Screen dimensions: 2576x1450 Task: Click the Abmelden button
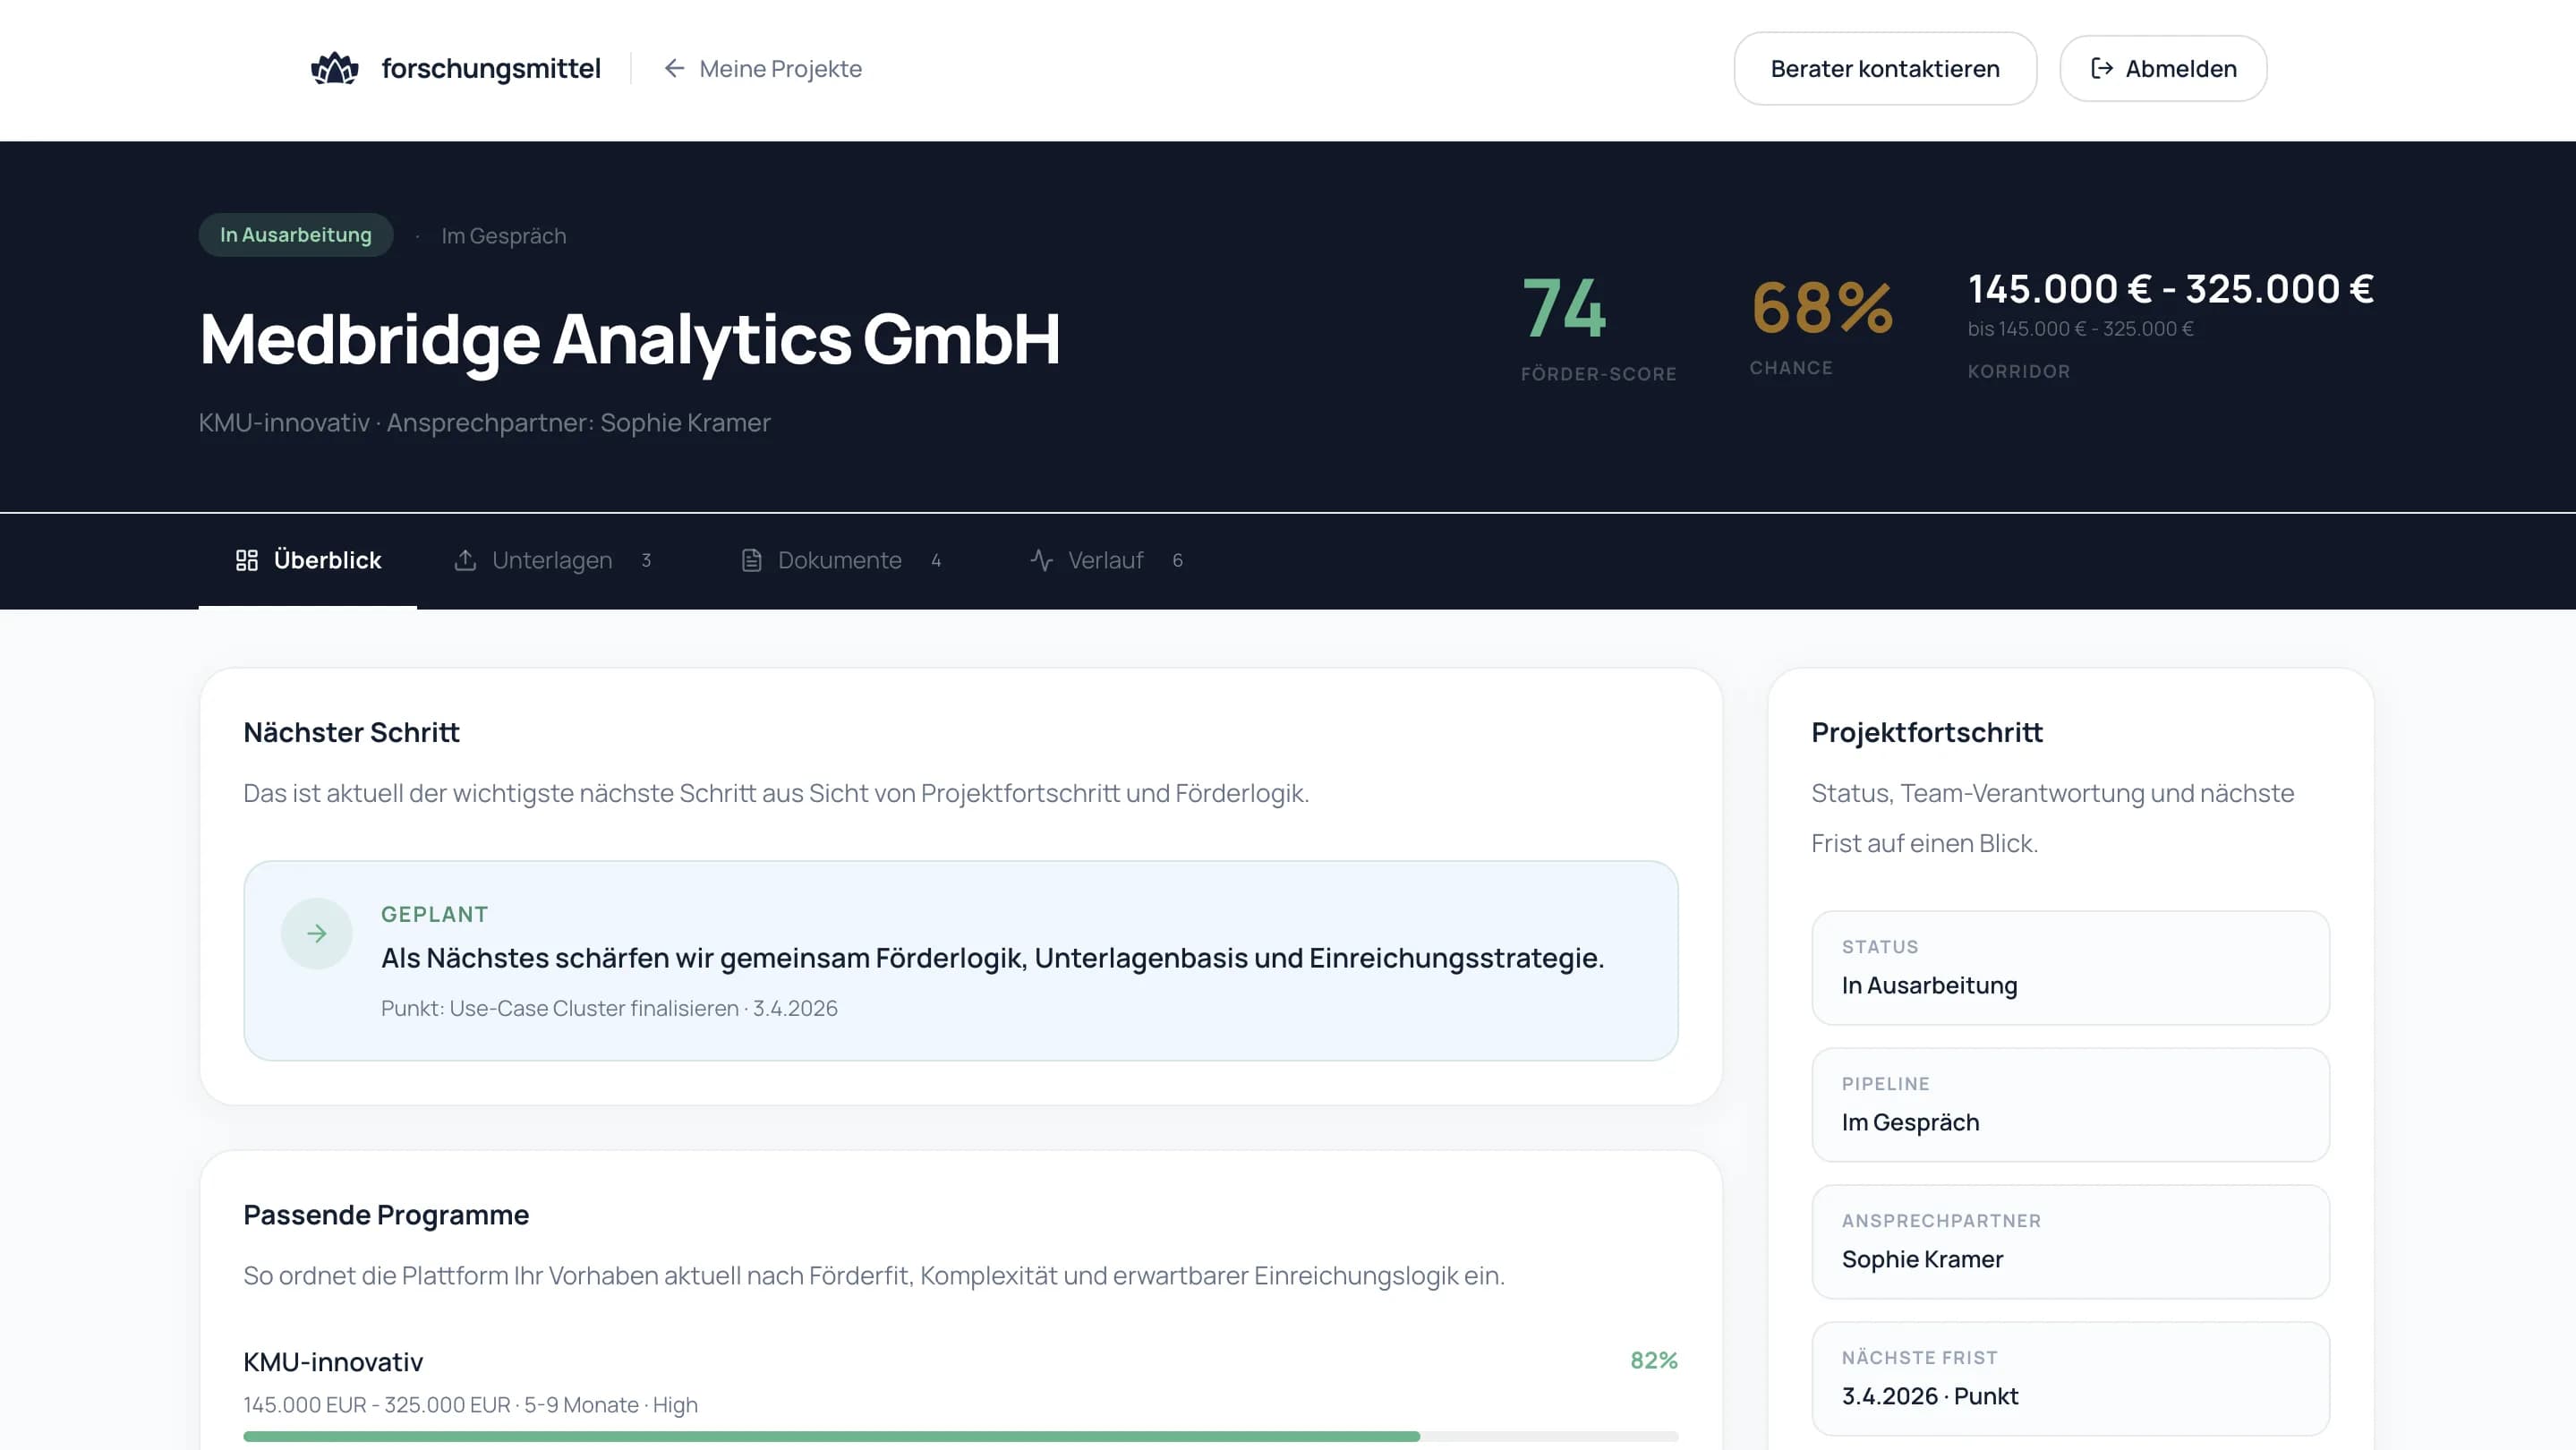2163,68
